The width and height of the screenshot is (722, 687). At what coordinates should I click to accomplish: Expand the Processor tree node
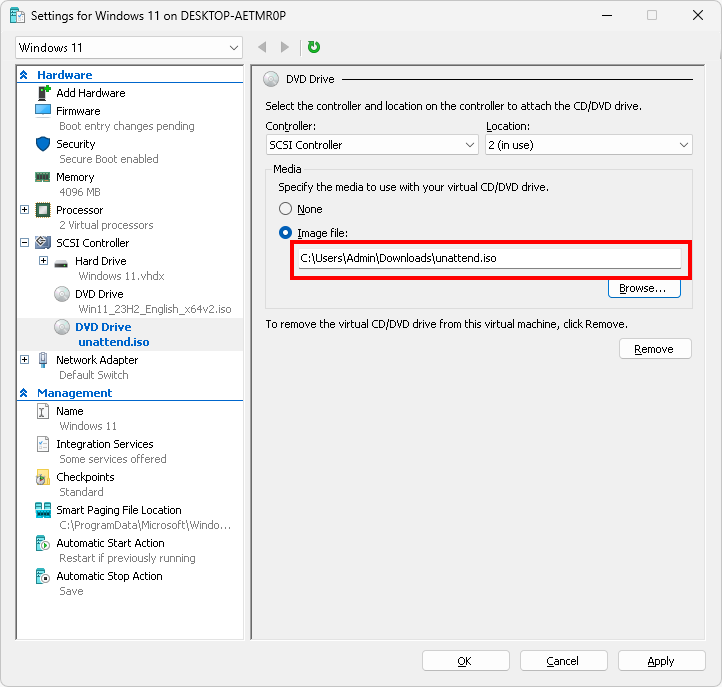click(24, 210)
